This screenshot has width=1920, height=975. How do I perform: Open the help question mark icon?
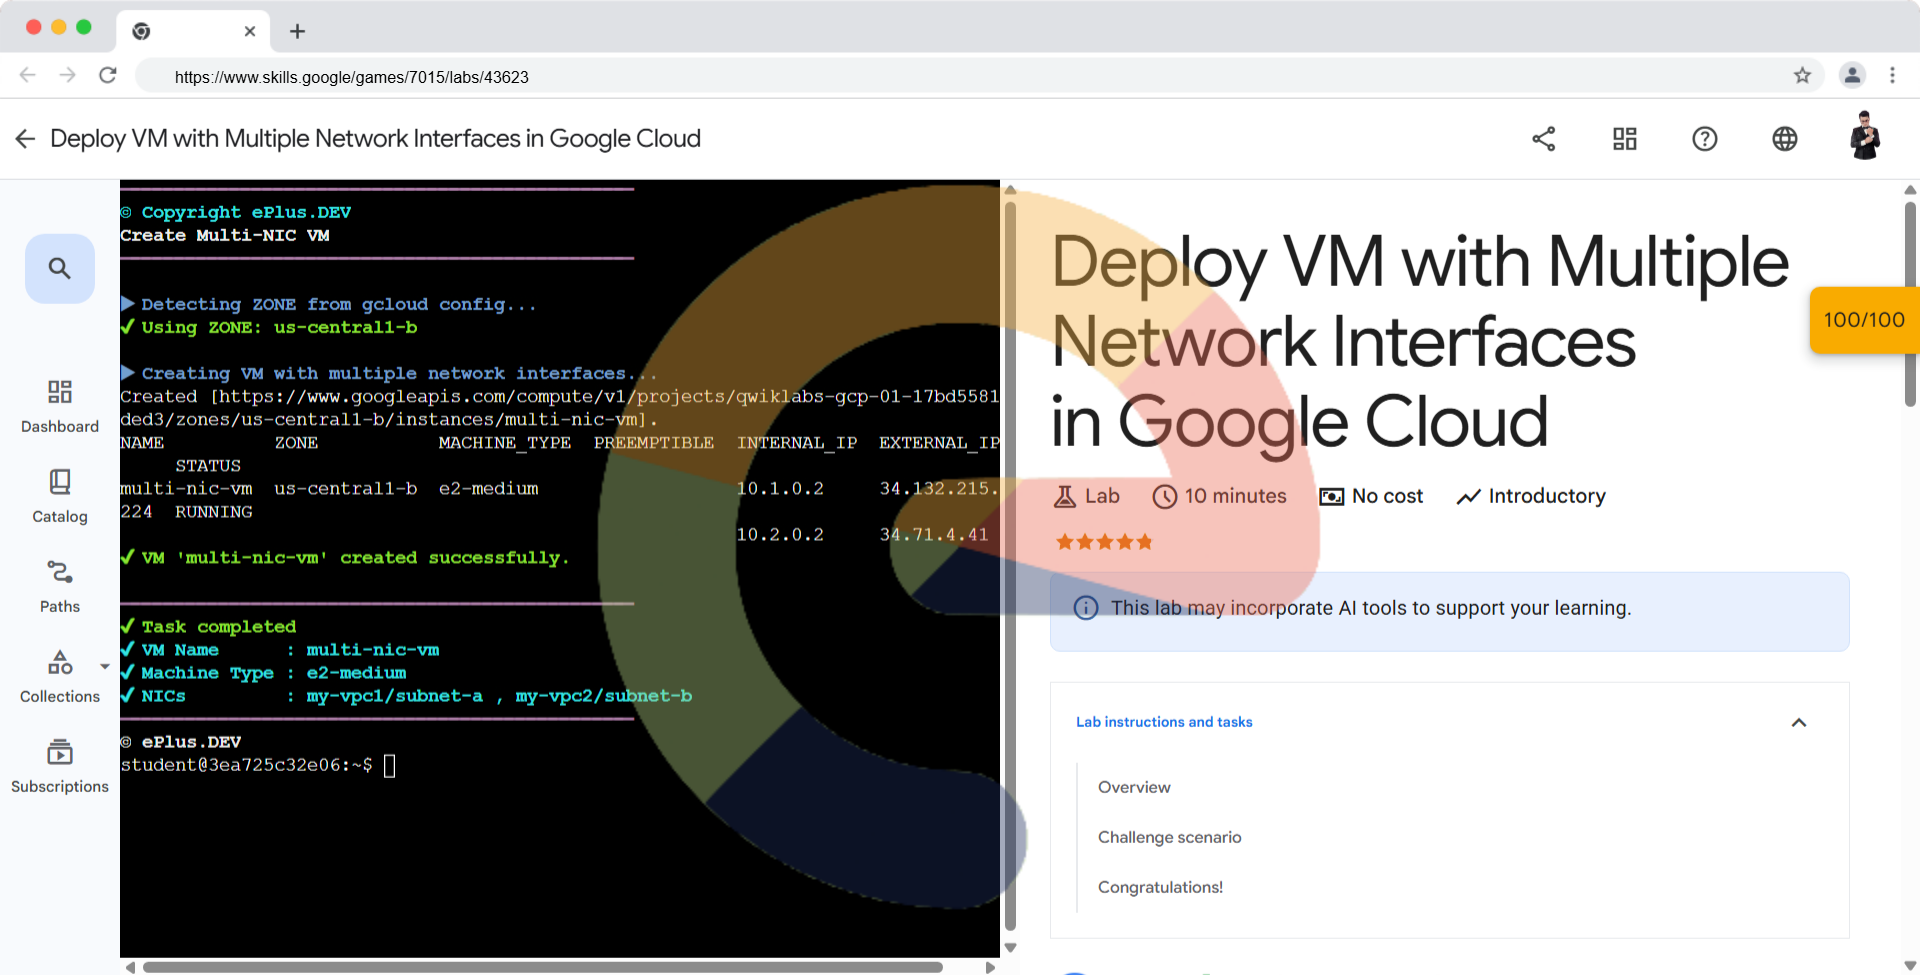1705,139
